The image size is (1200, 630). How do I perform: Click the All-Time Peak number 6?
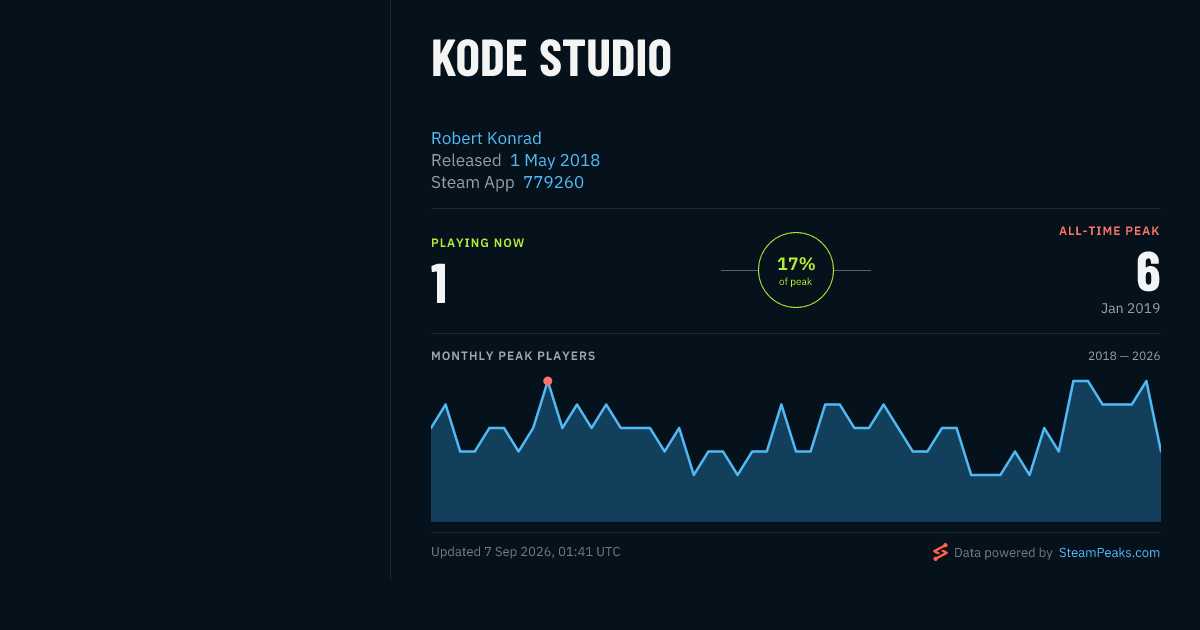pyautogui.click(x=1148, y=272)
